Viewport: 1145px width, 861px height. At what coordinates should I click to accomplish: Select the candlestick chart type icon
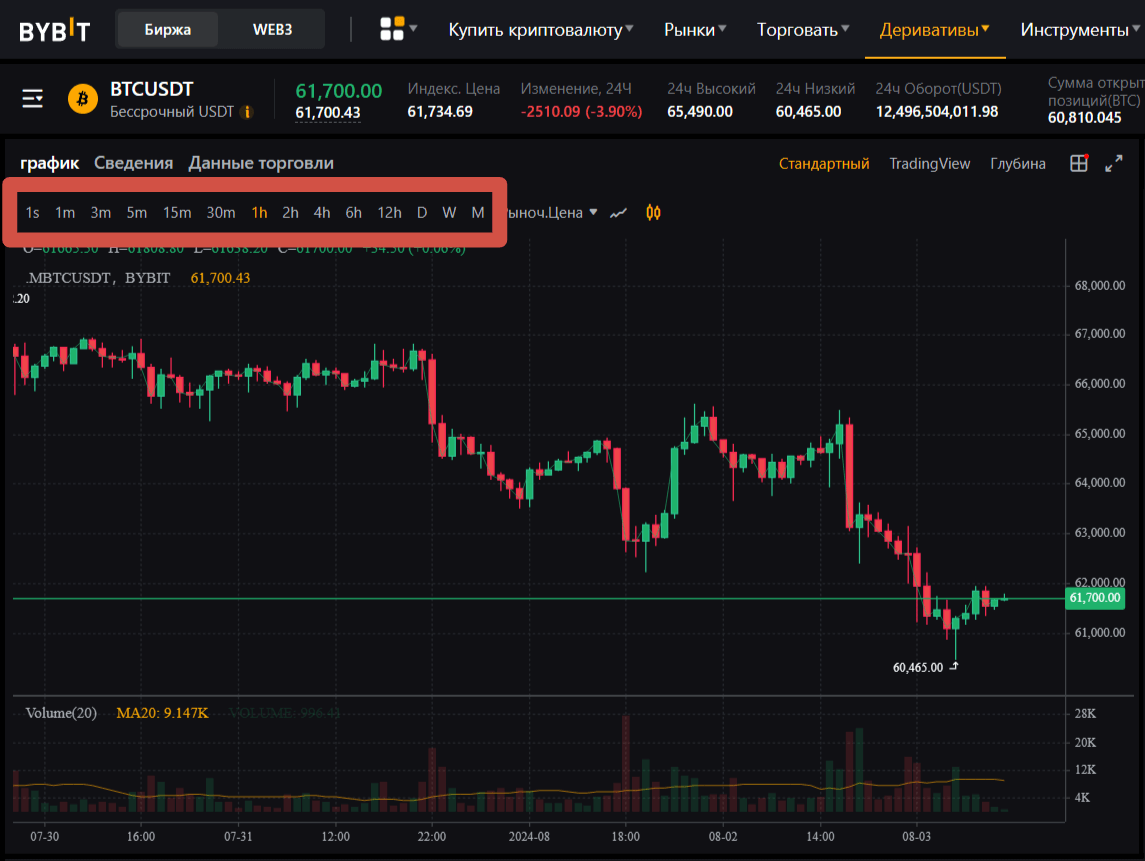pos(654,213)
